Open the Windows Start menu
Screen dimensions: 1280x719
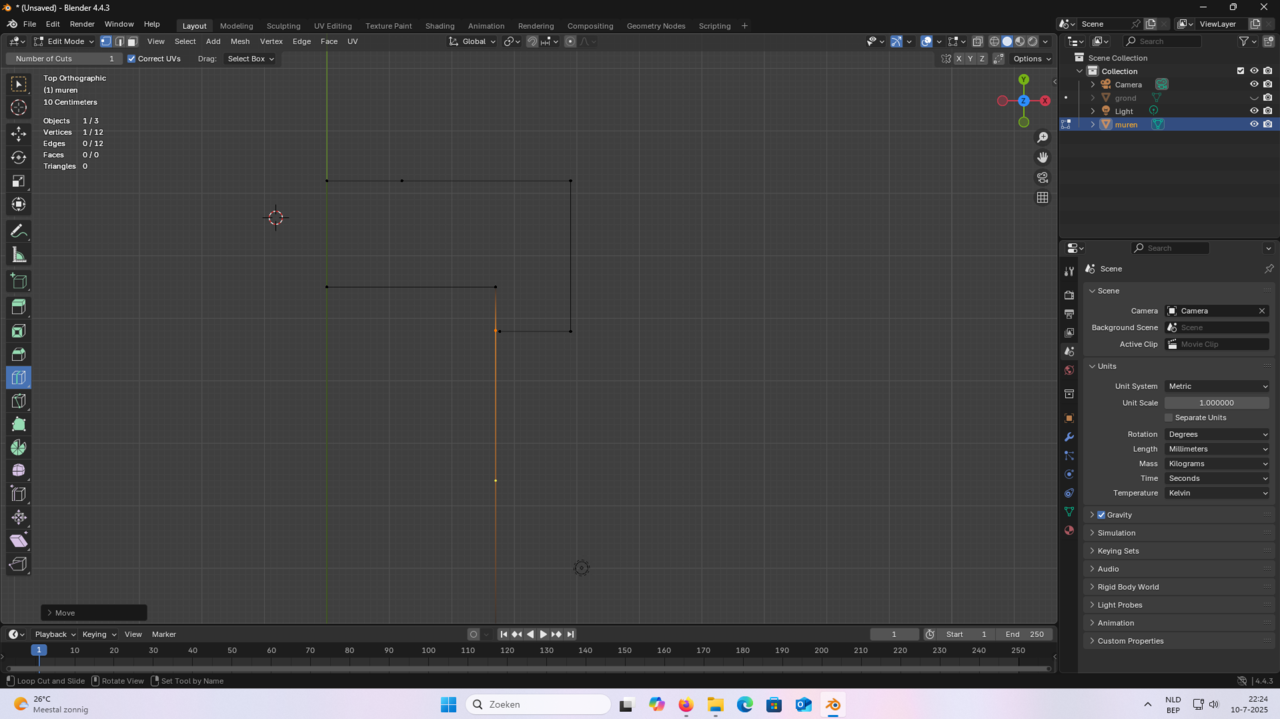tap(448, 705)
